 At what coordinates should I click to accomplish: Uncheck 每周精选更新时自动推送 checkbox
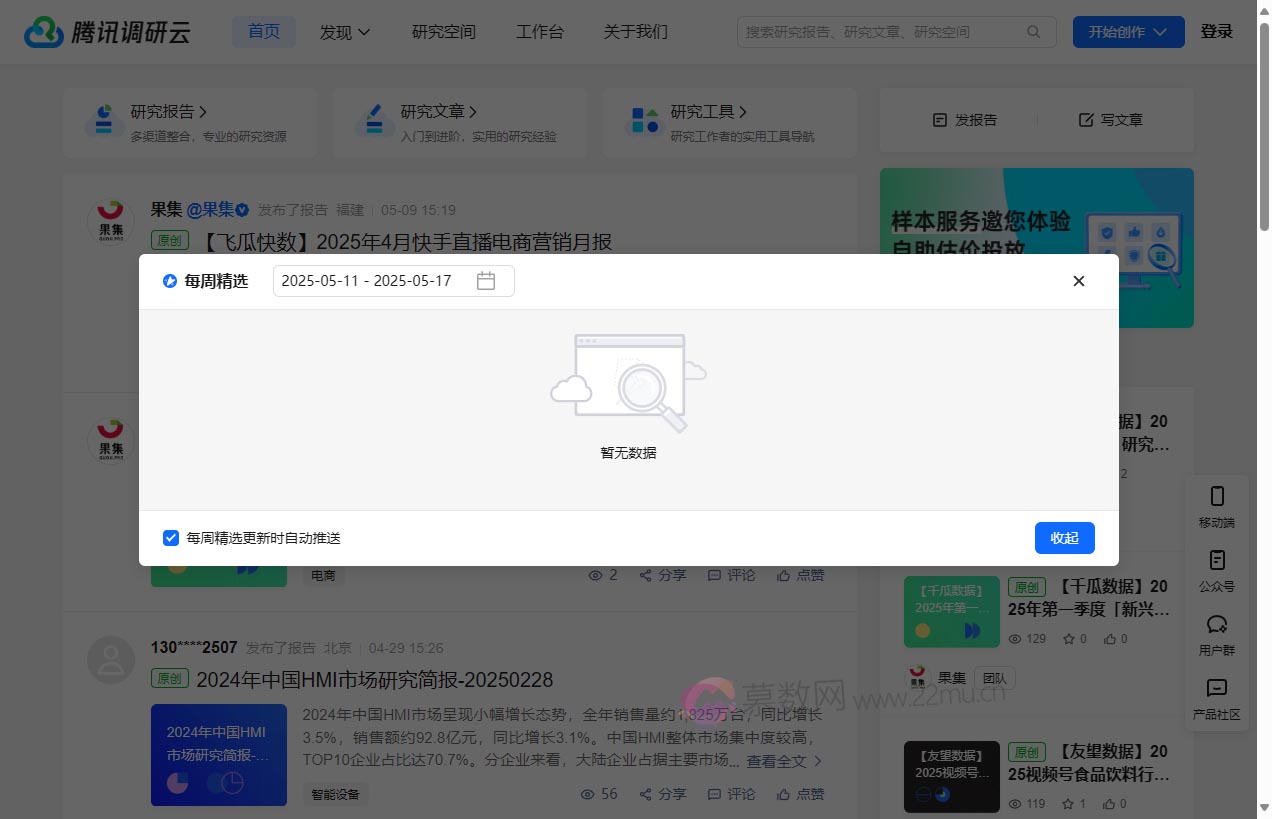point(171,538)
